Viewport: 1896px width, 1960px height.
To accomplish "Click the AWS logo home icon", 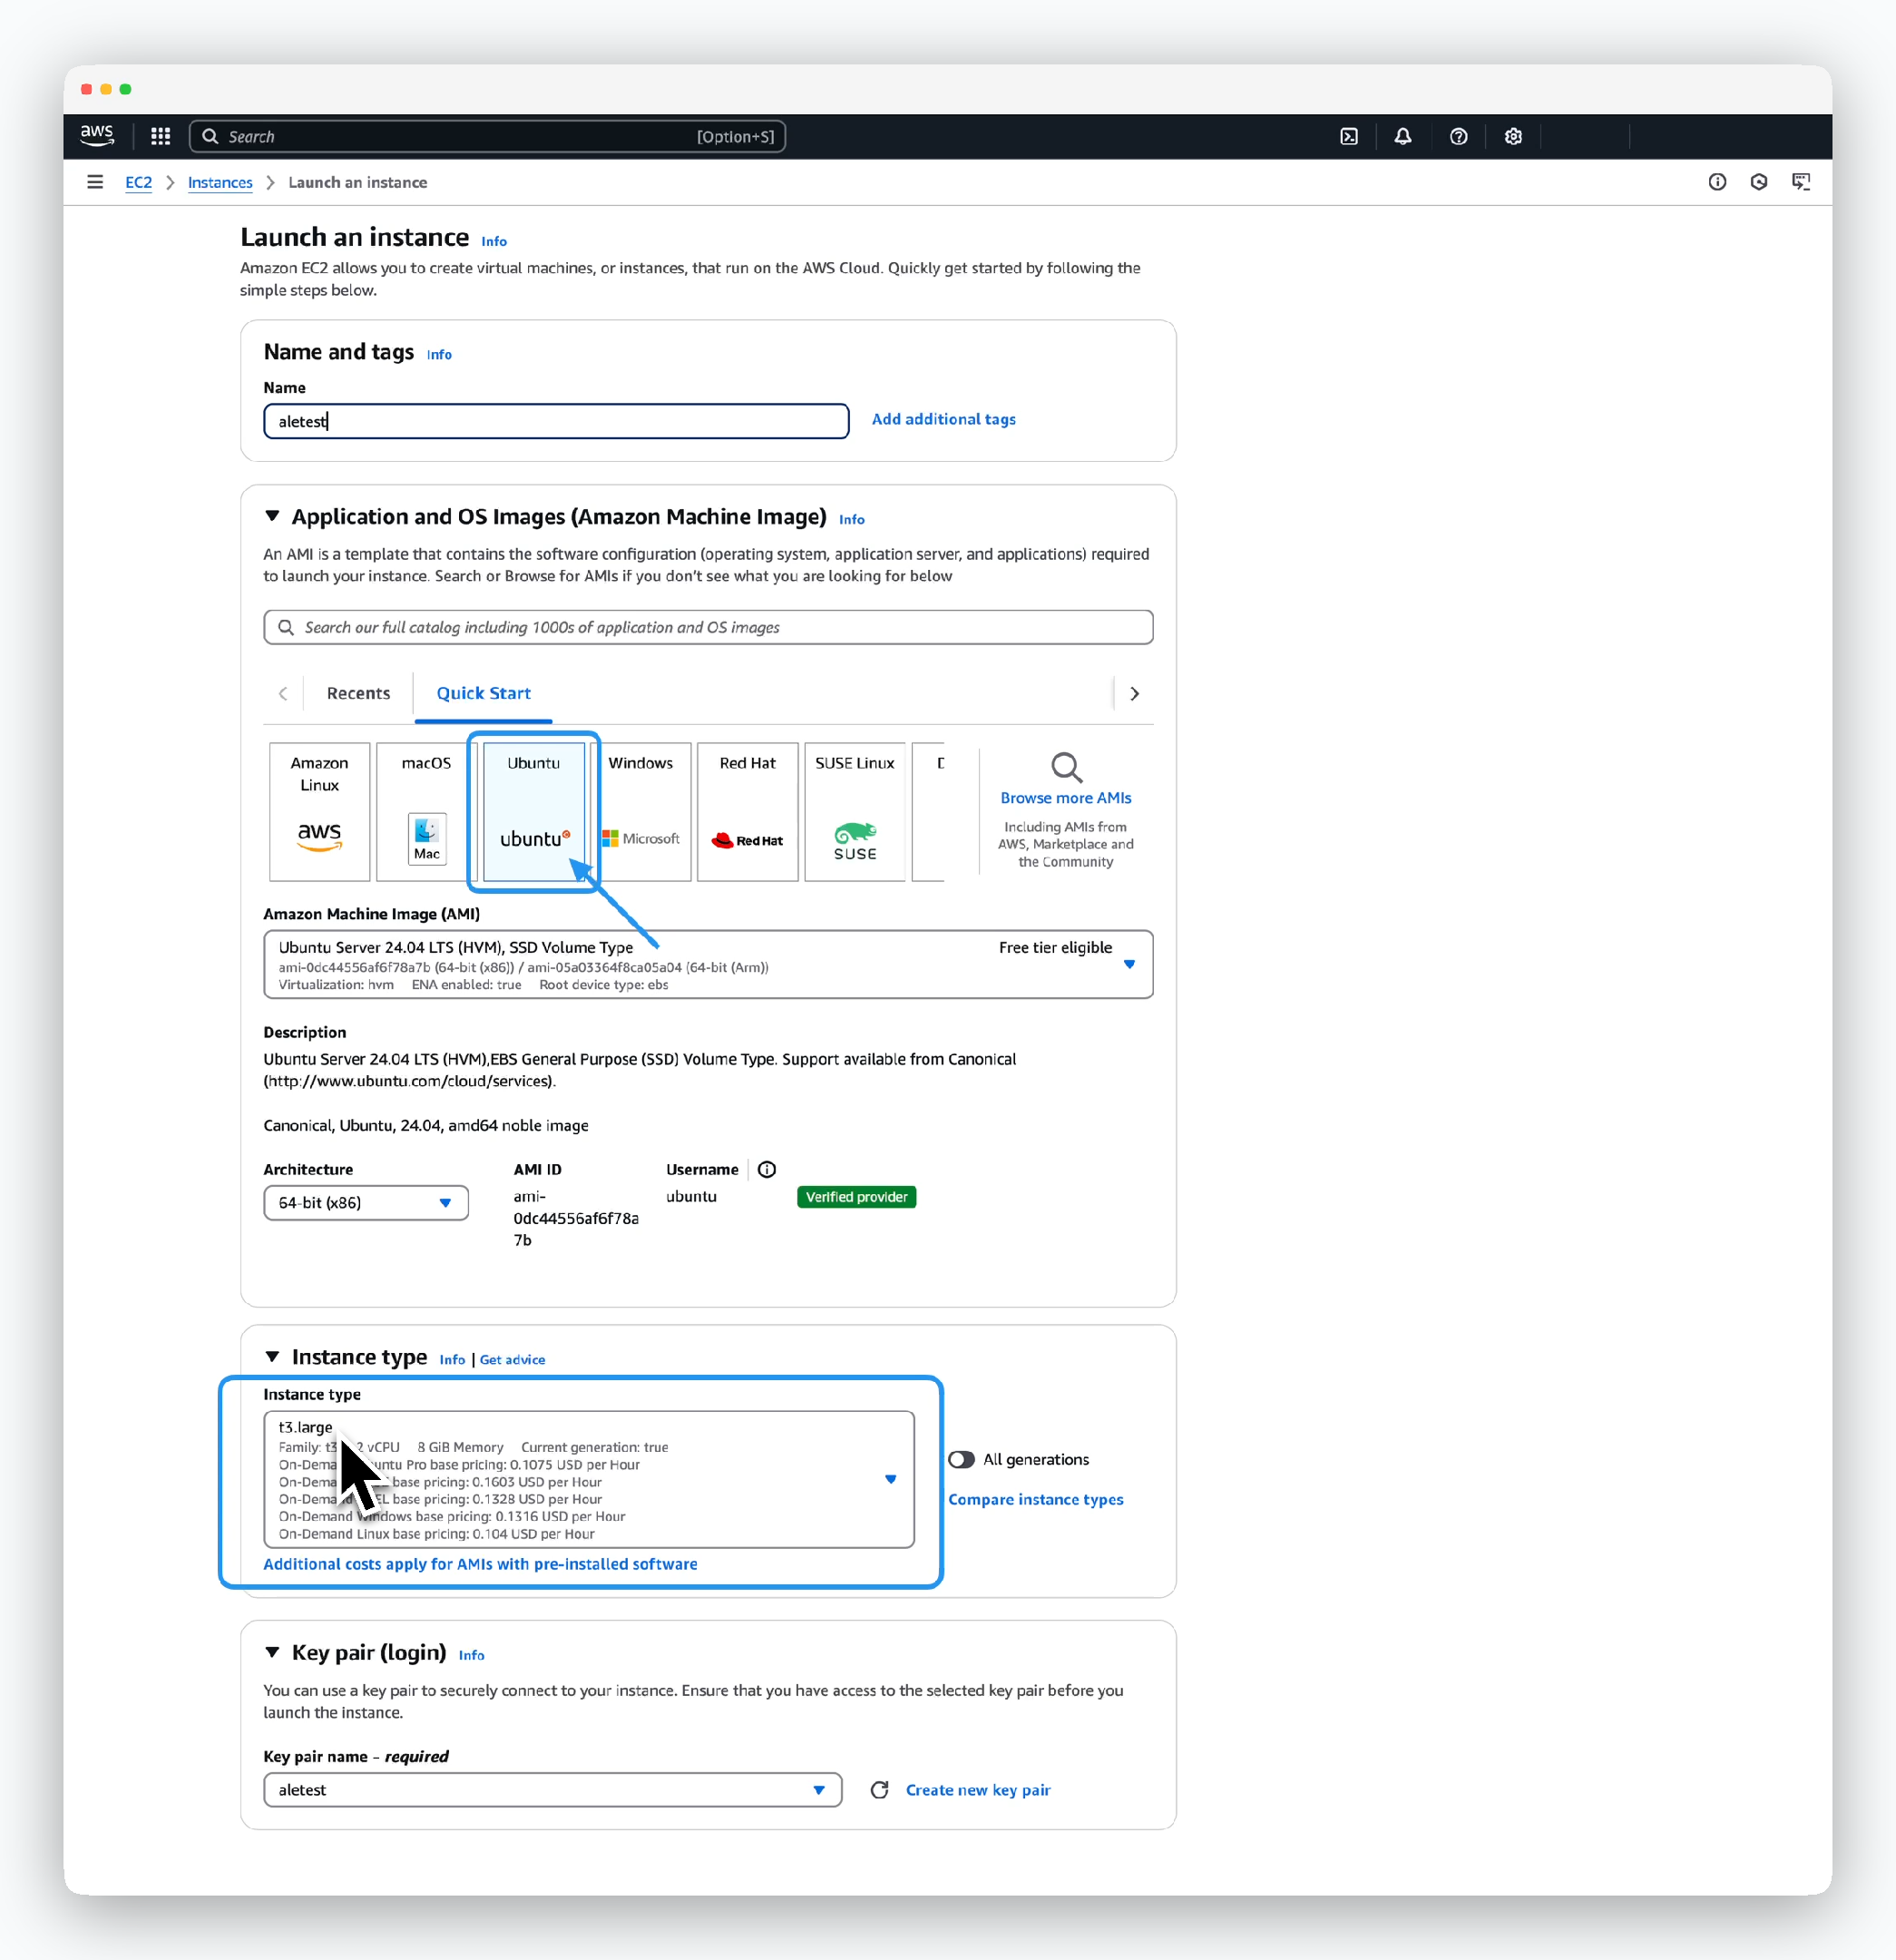I will tap(97, 136).
